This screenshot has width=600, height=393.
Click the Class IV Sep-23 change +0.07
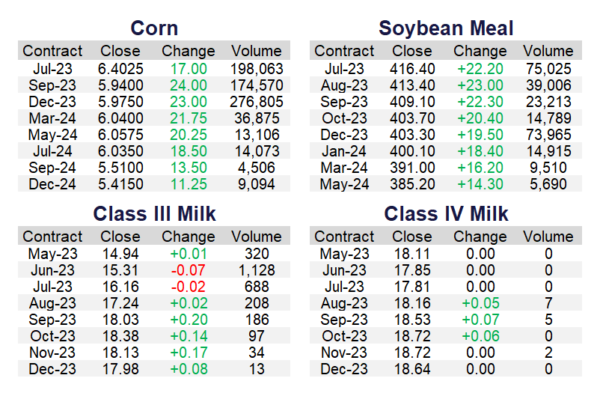[480, 320]
